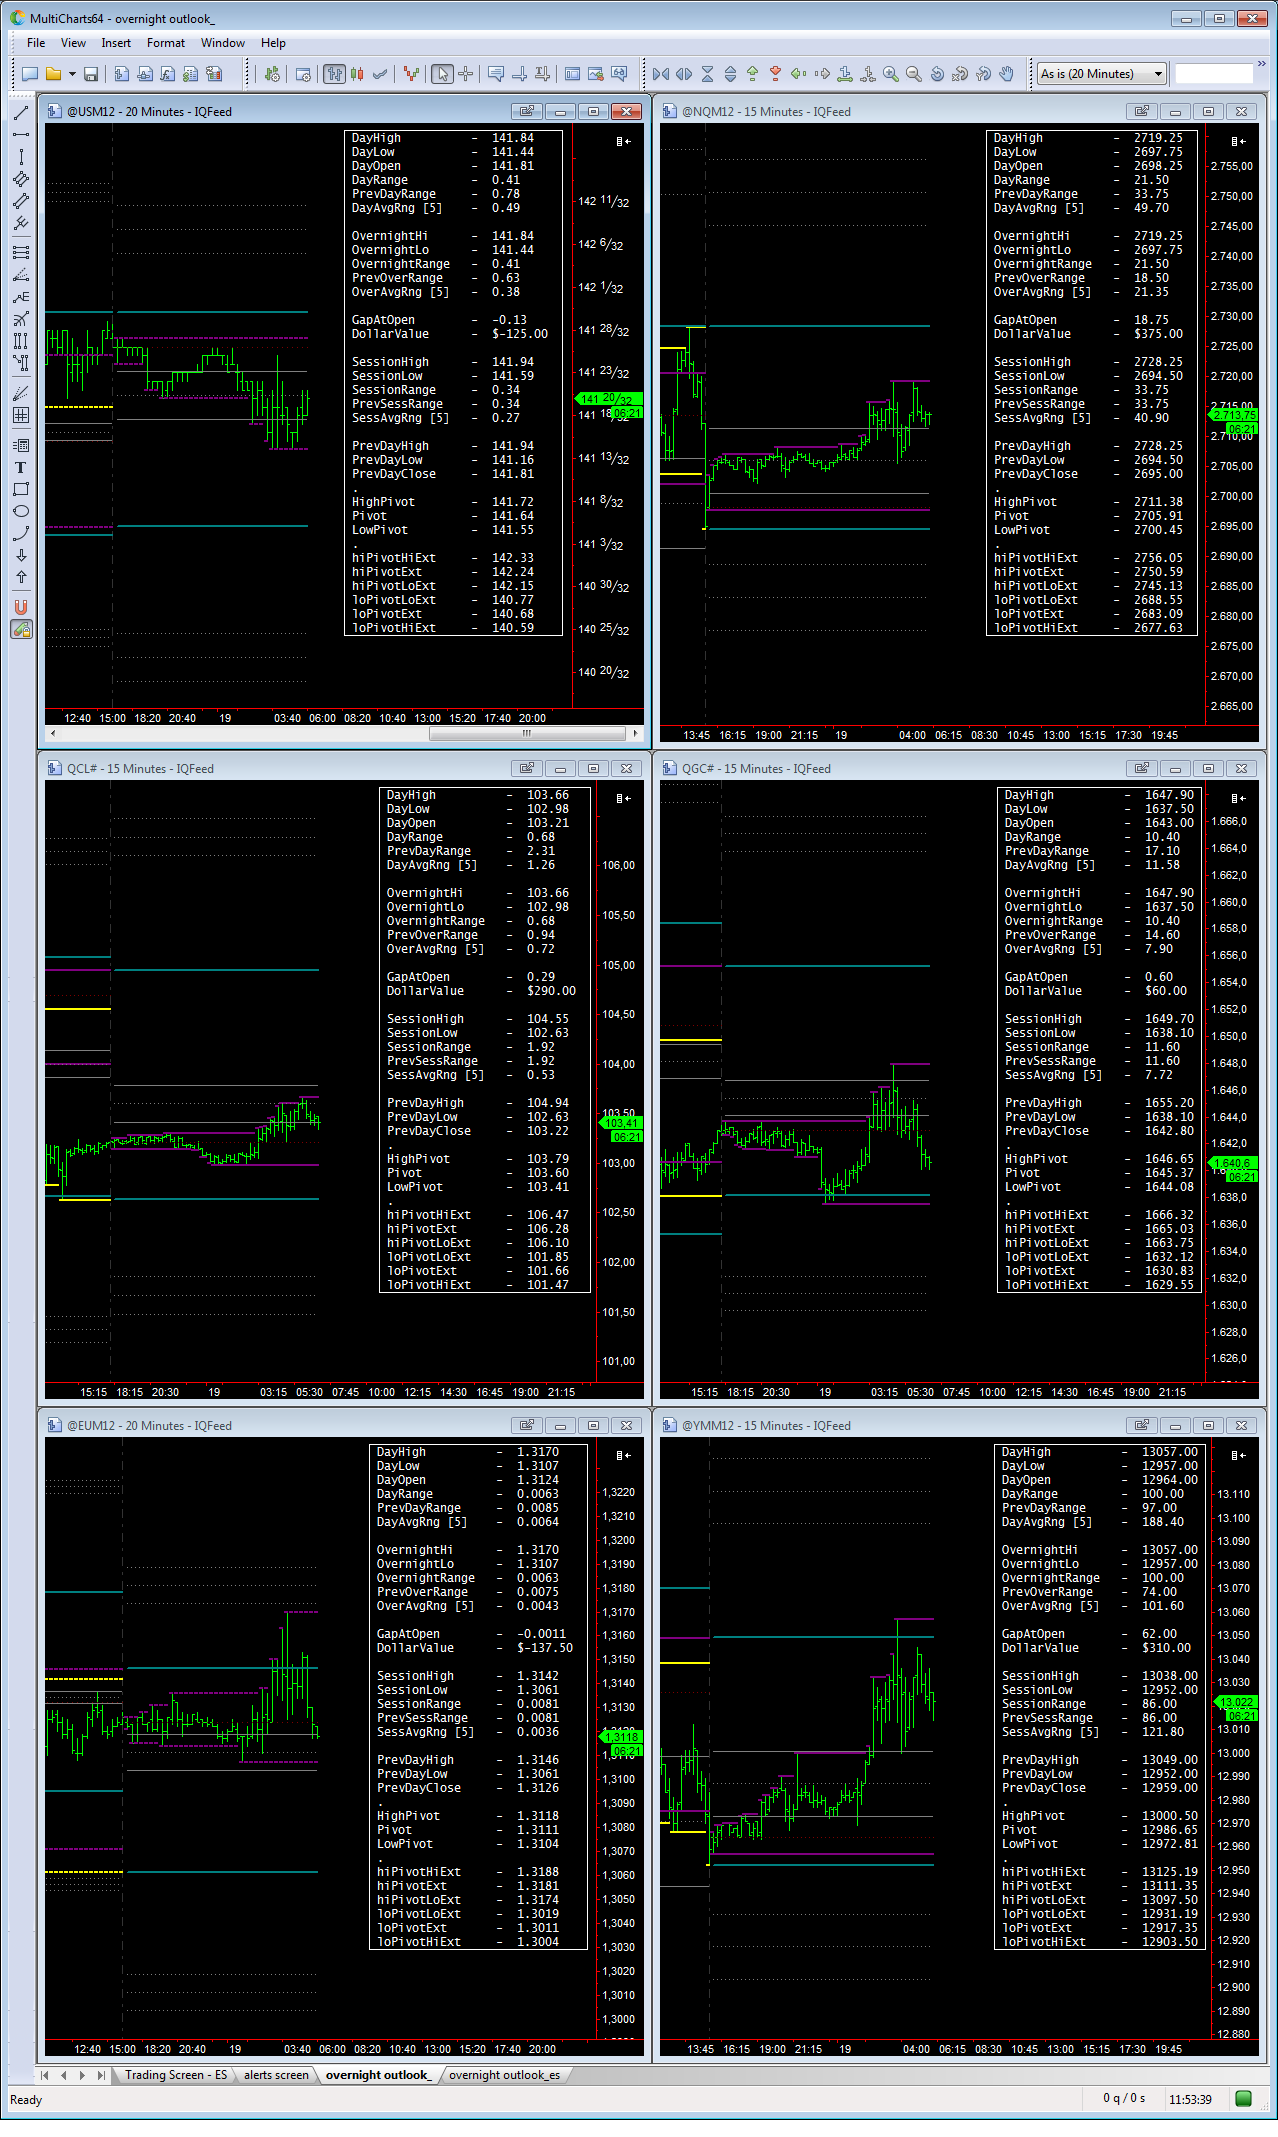This screenshot has height=2137, width=1278.
Task: Select the Vertical Line drawing tool
Action: pos(21,157)
